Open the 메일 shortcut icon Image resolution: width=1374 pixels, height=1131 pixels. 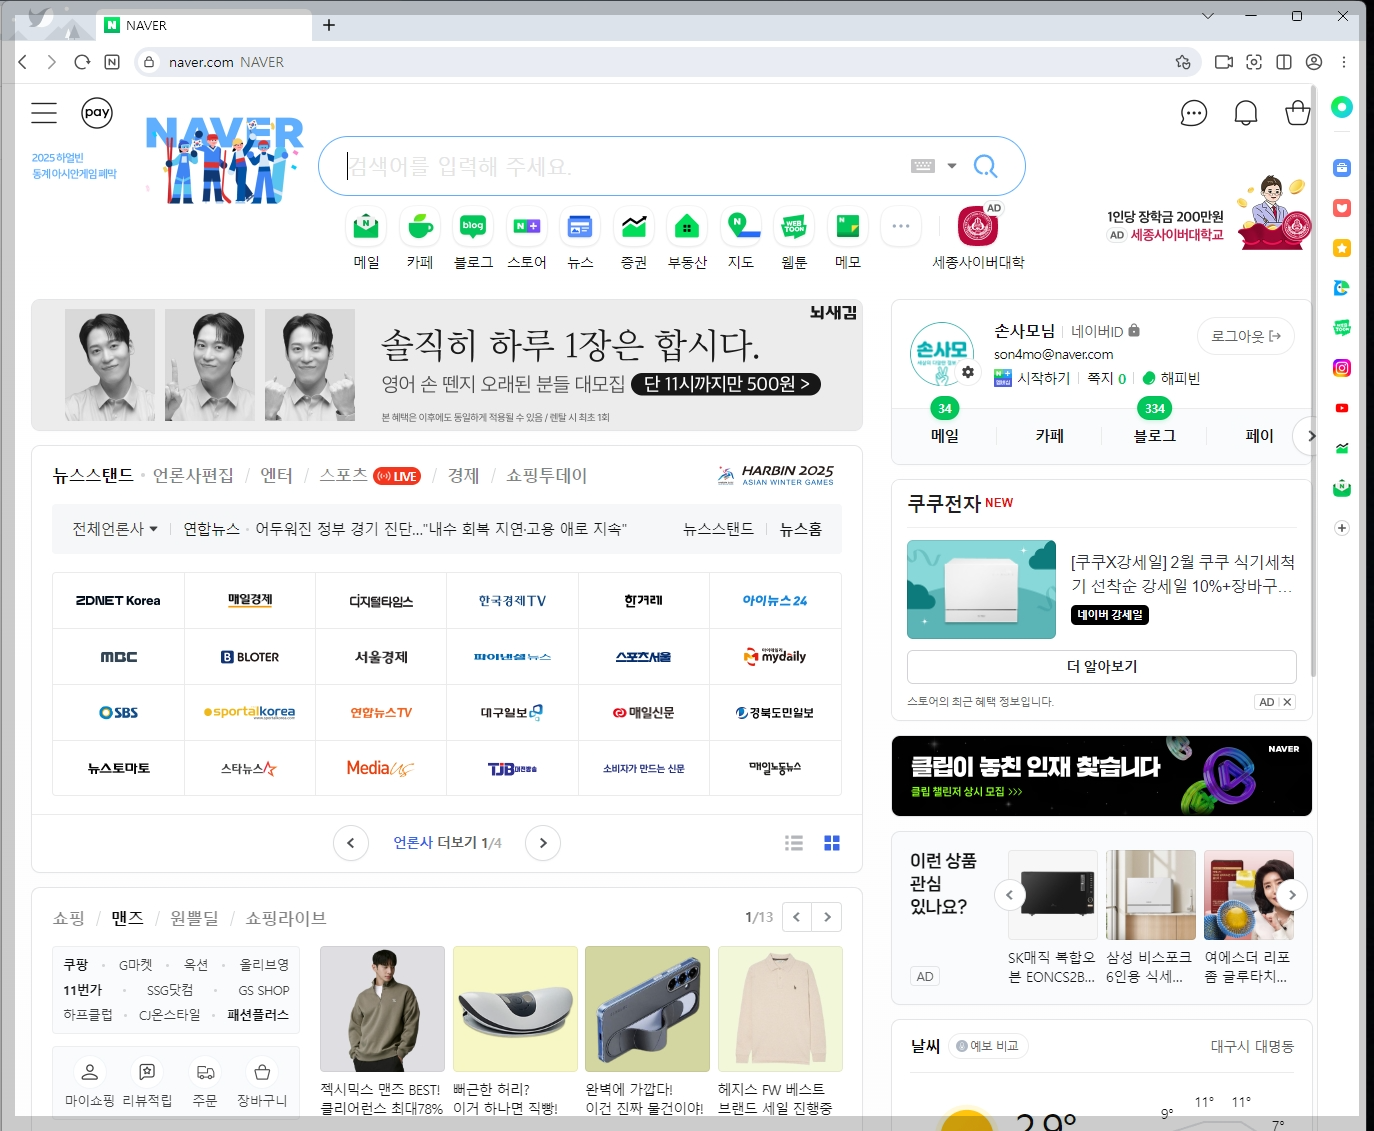(366, 228)
